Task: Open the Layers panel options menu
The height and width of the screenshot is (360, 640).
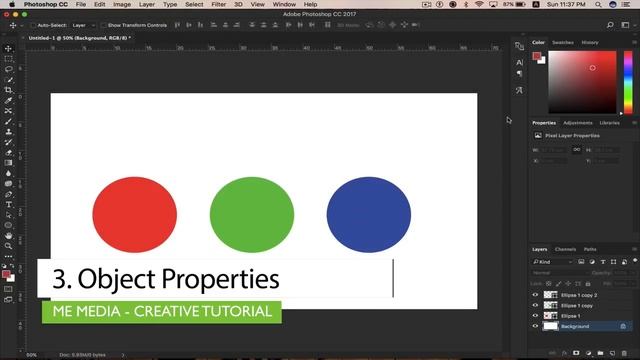Action: click(x=634, y=249)
